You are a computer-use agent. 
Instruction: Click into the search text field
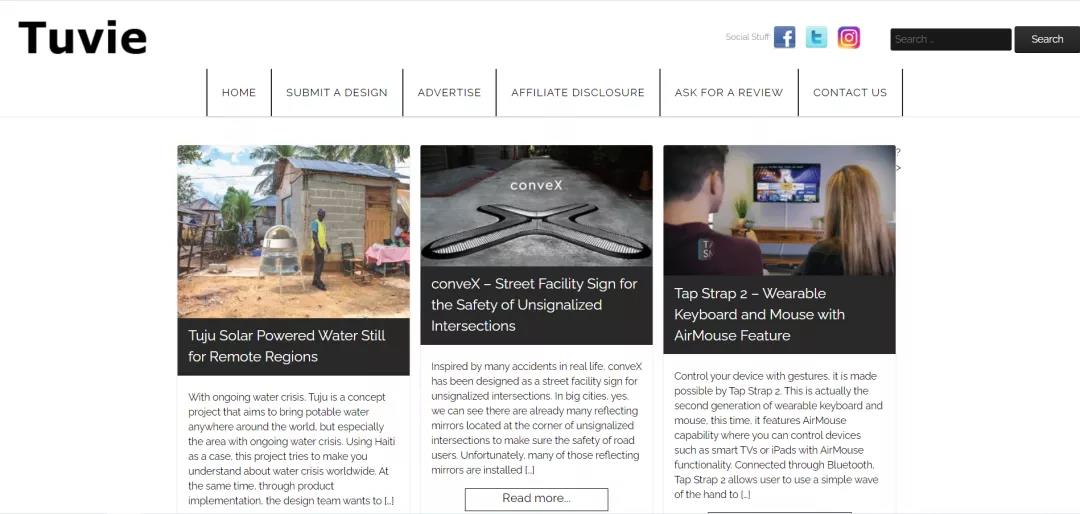tap(951, 39)
